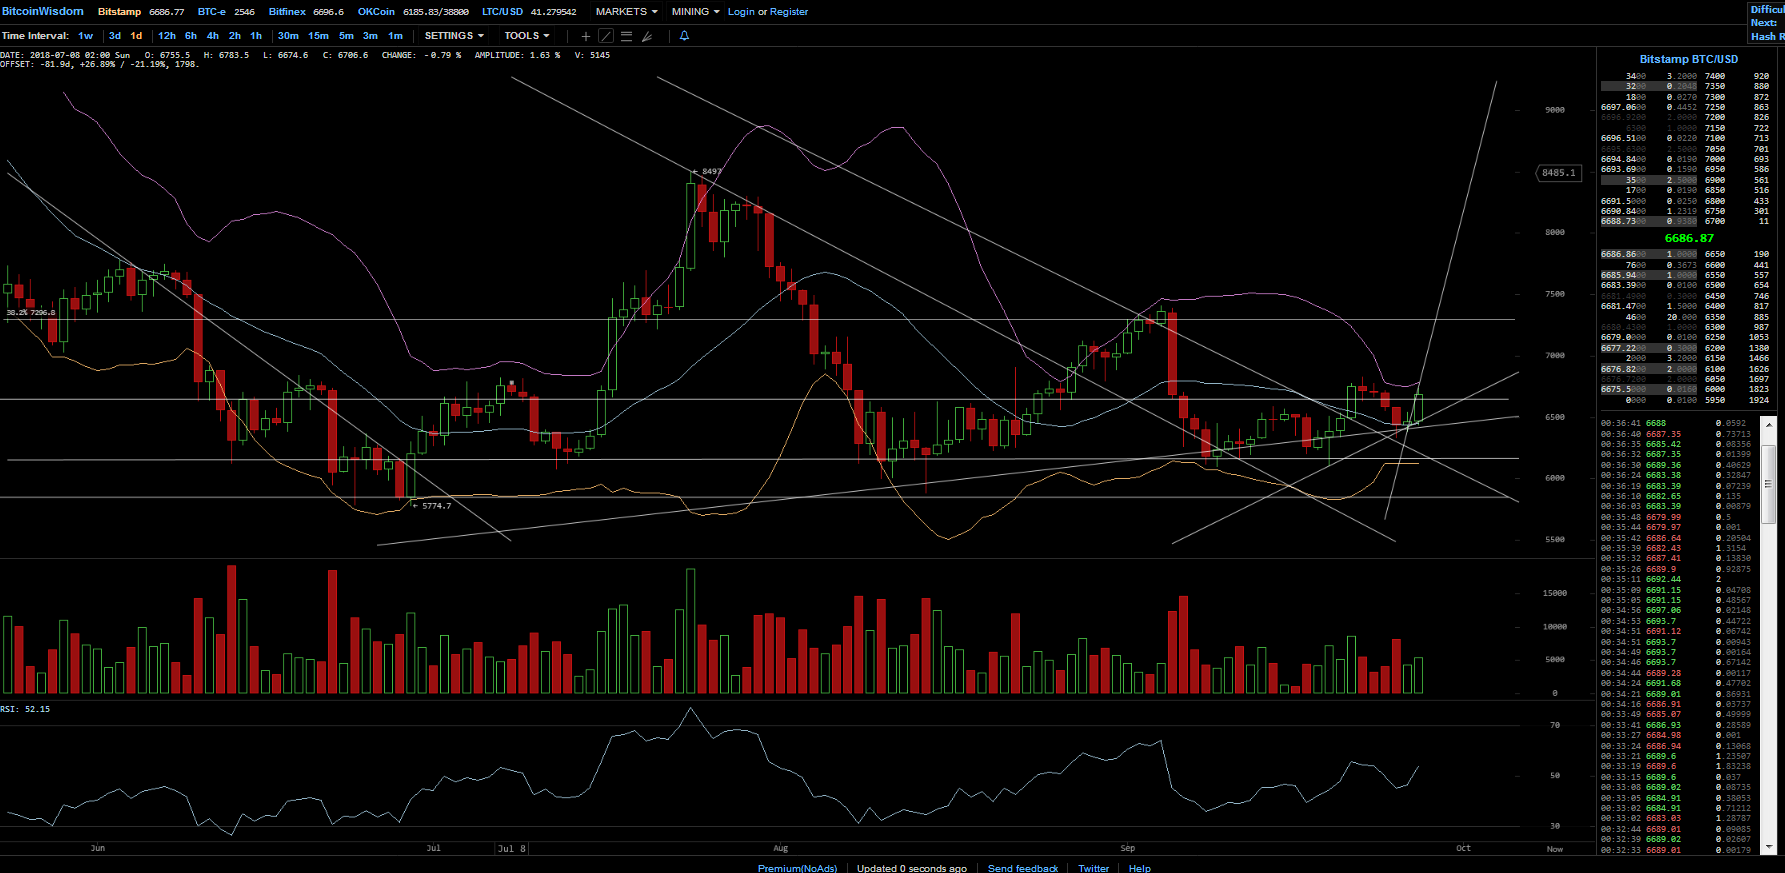
Task: Click the 'Jul 8' date marker
Action: (x=511, y=848)
